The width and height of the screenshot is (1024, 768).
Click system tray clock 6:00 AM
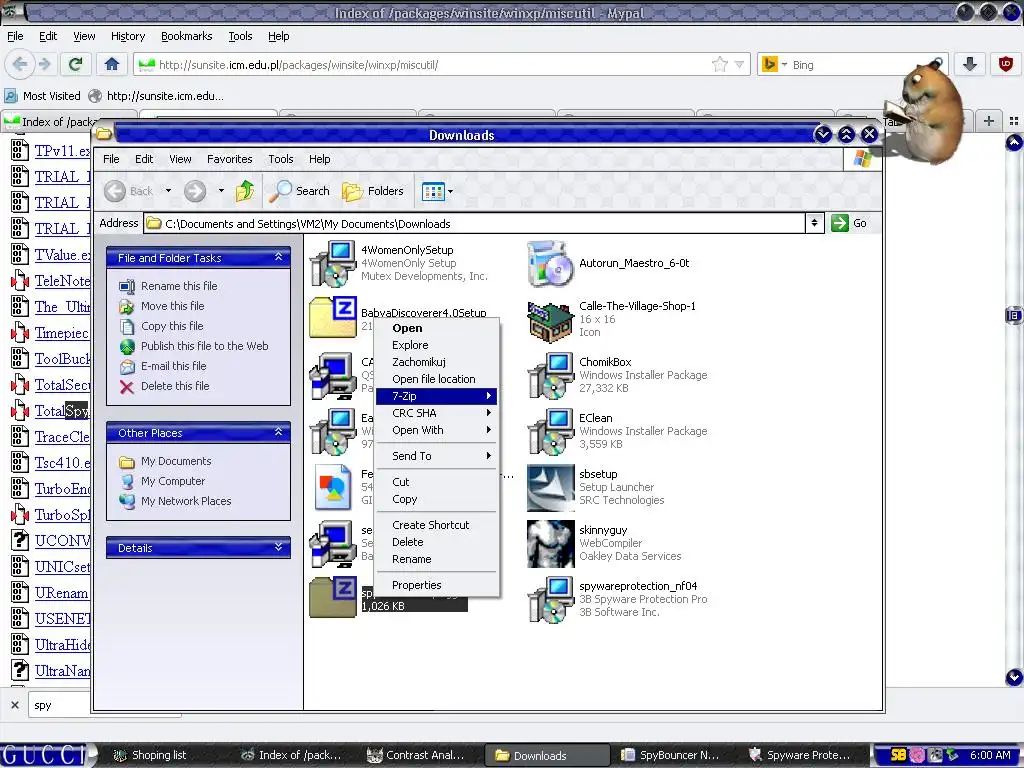[990, 755]
